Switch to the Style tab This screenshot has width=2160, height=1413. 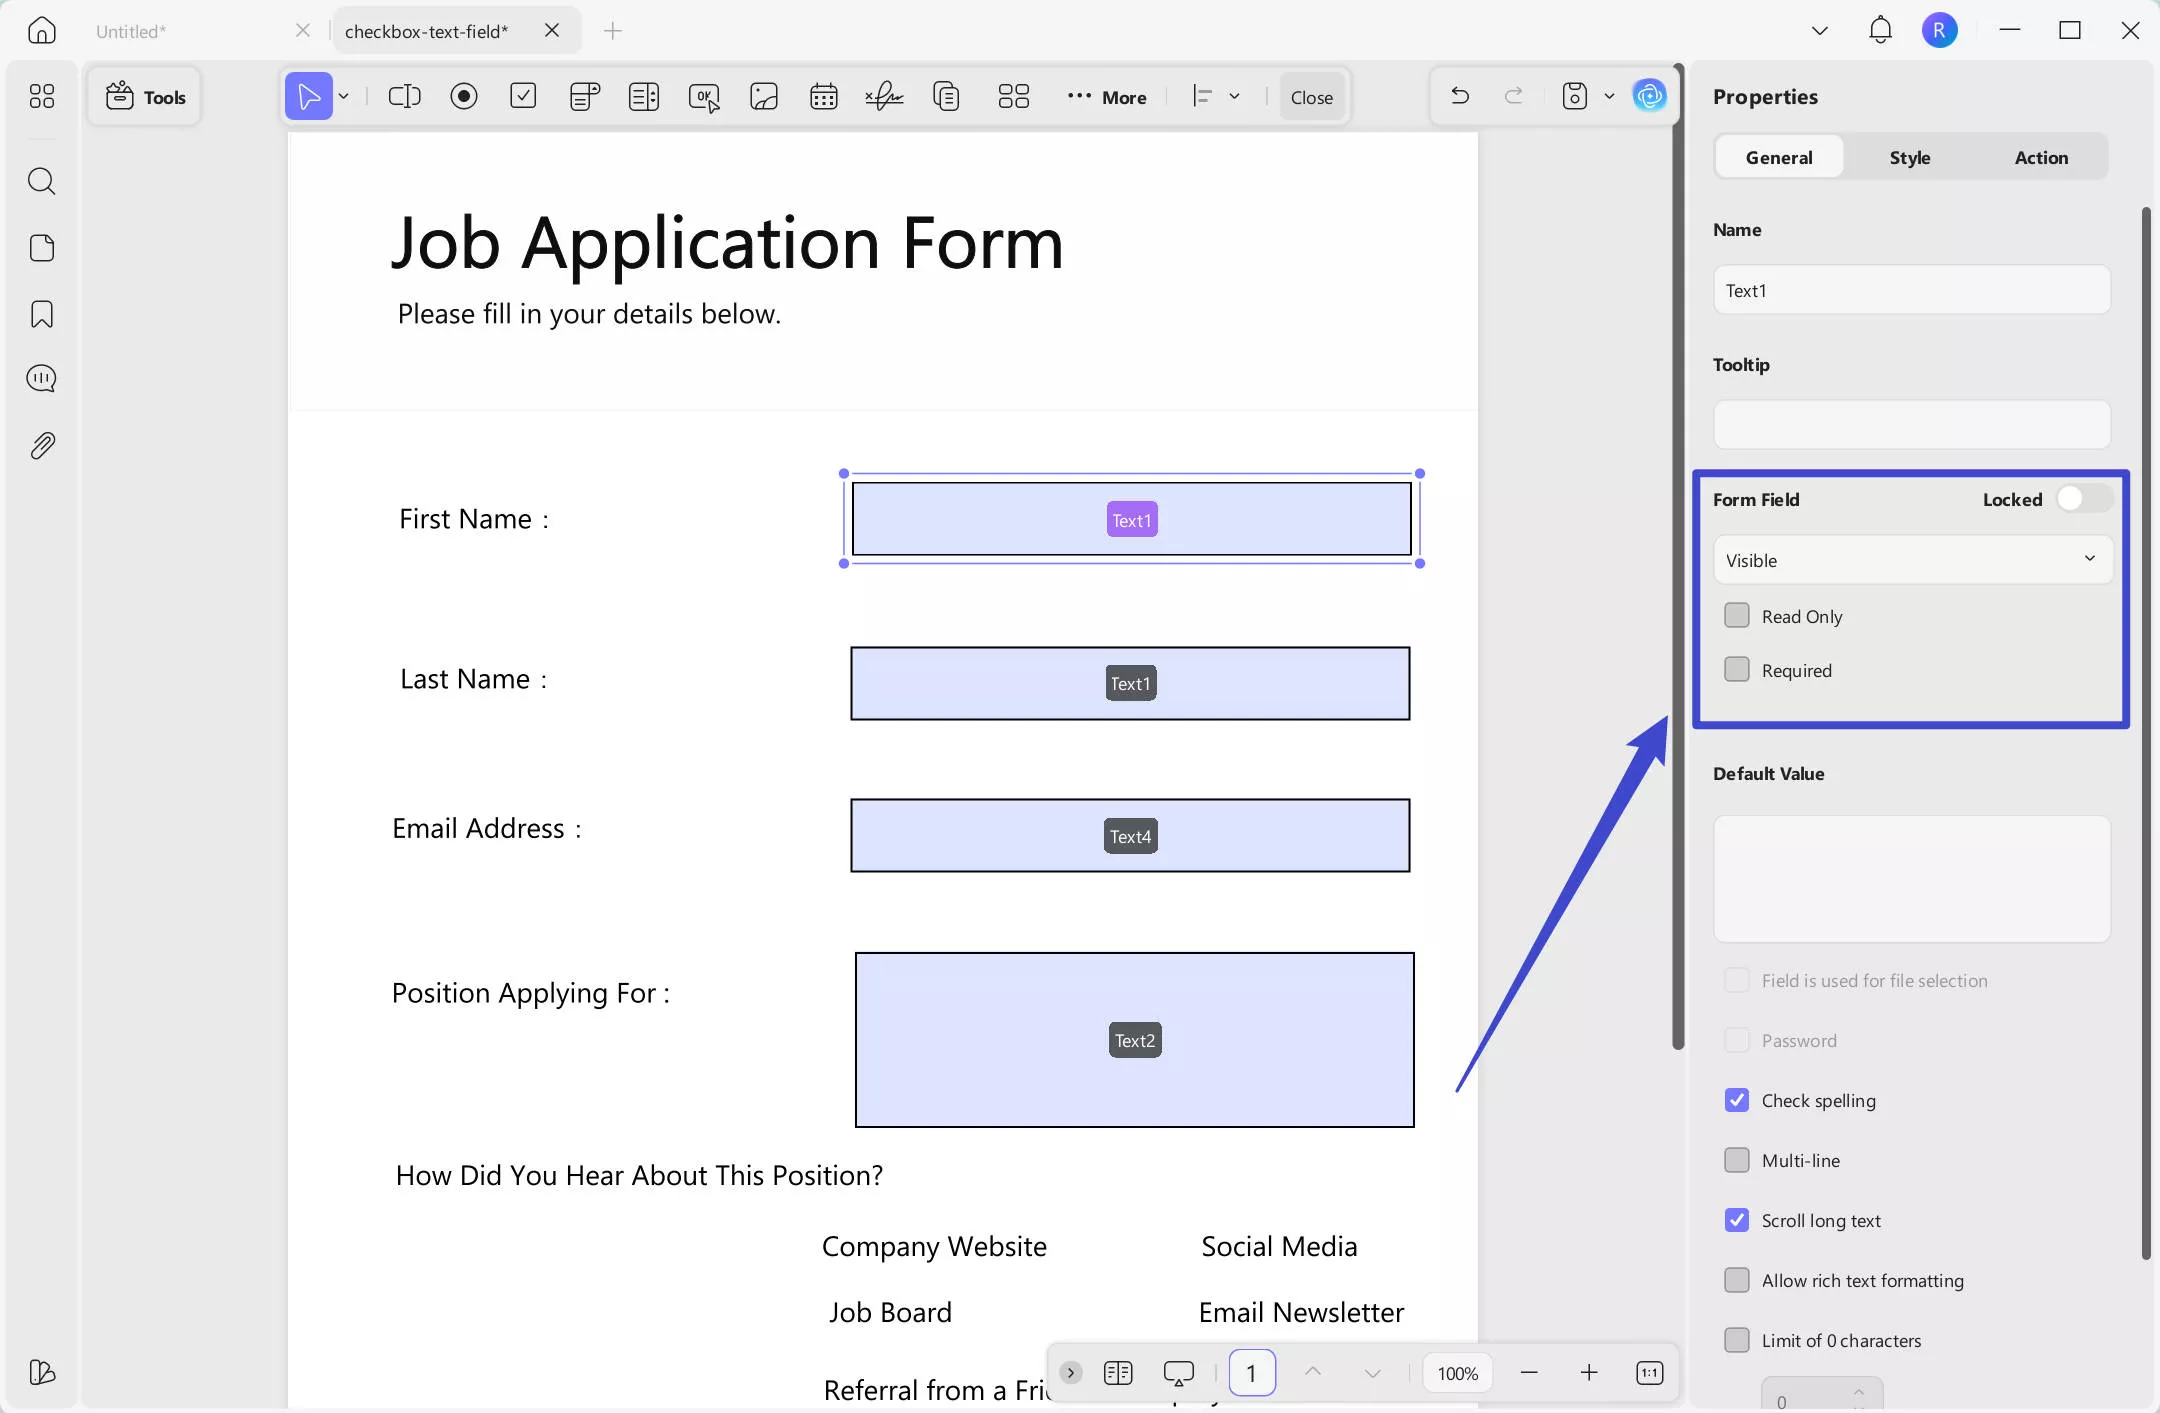coord(1910,157)
